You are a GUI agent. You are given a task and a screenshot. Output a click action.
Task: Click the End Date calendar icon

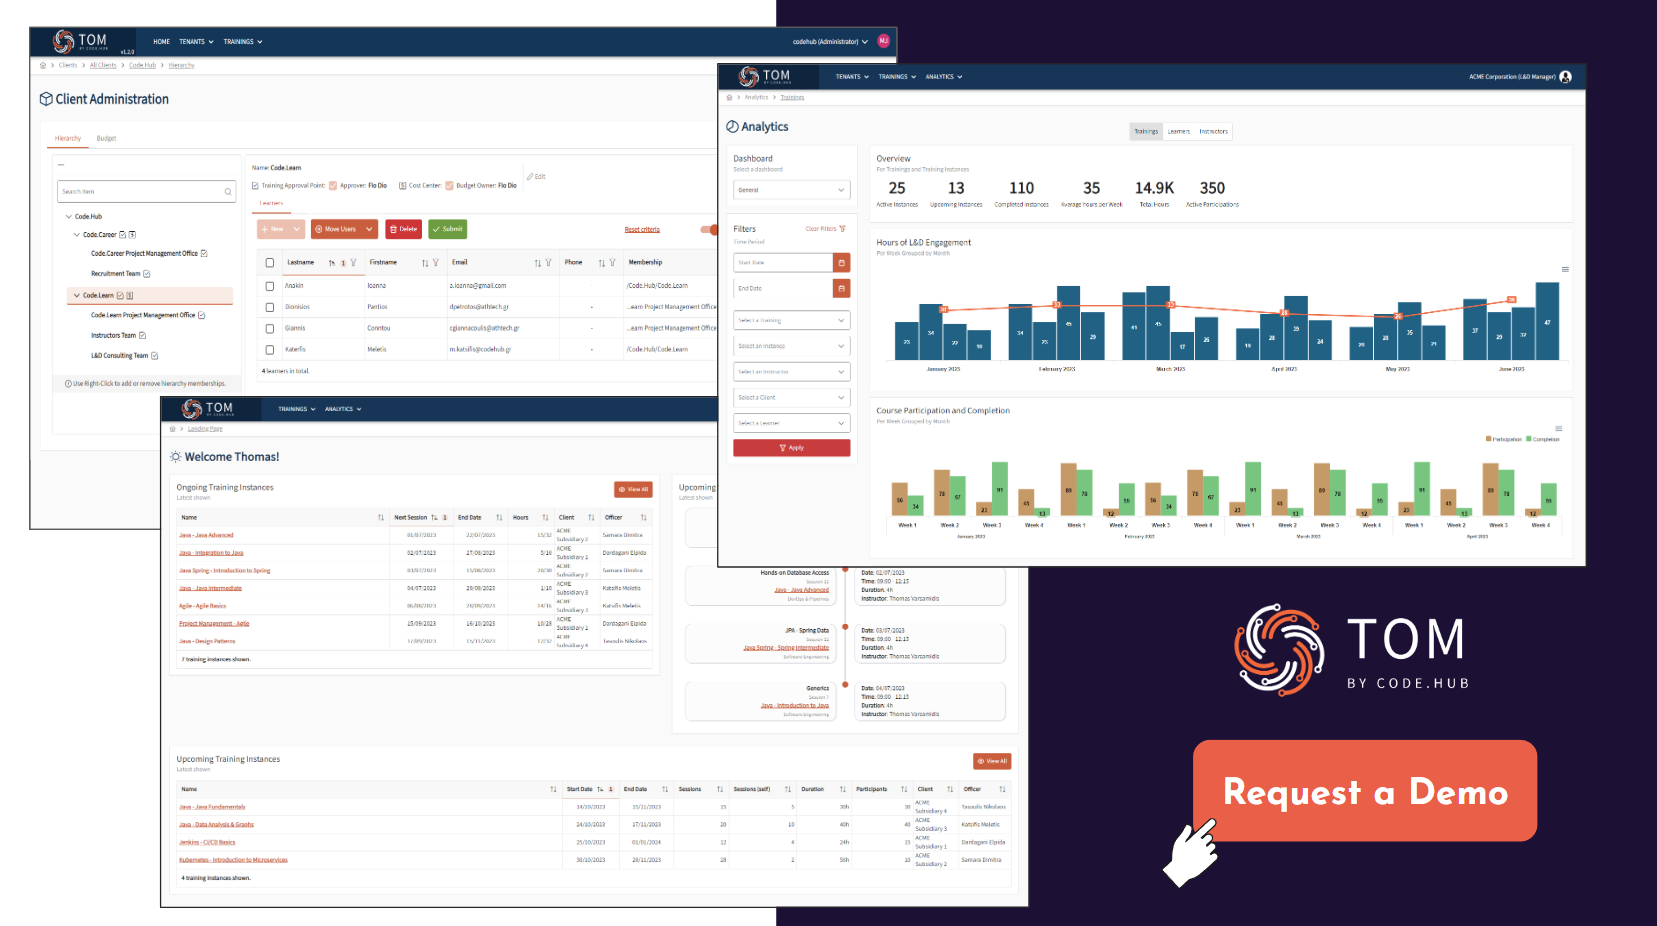coord(842,288)
